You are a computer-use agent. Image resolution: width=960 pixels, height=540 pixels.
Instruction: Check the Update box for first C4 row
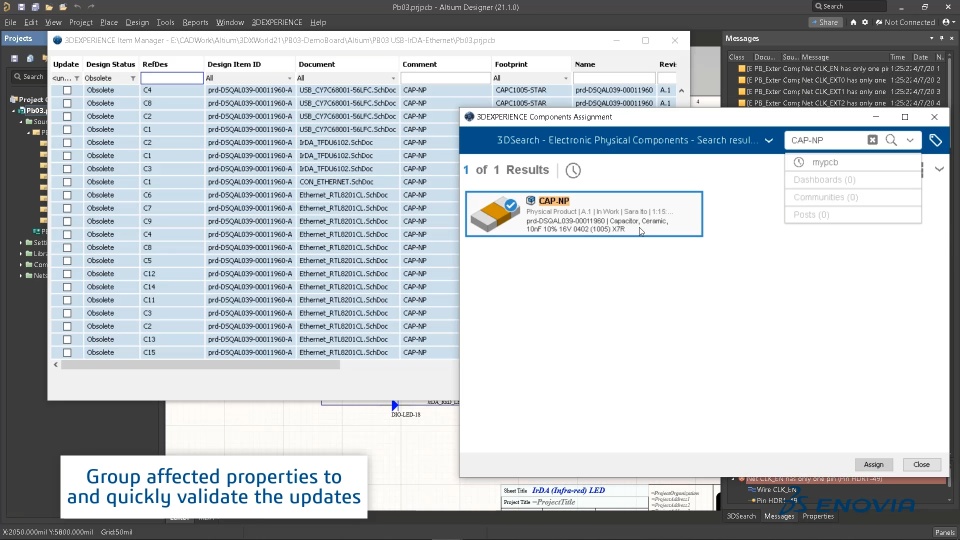click(x=67, y=90)
